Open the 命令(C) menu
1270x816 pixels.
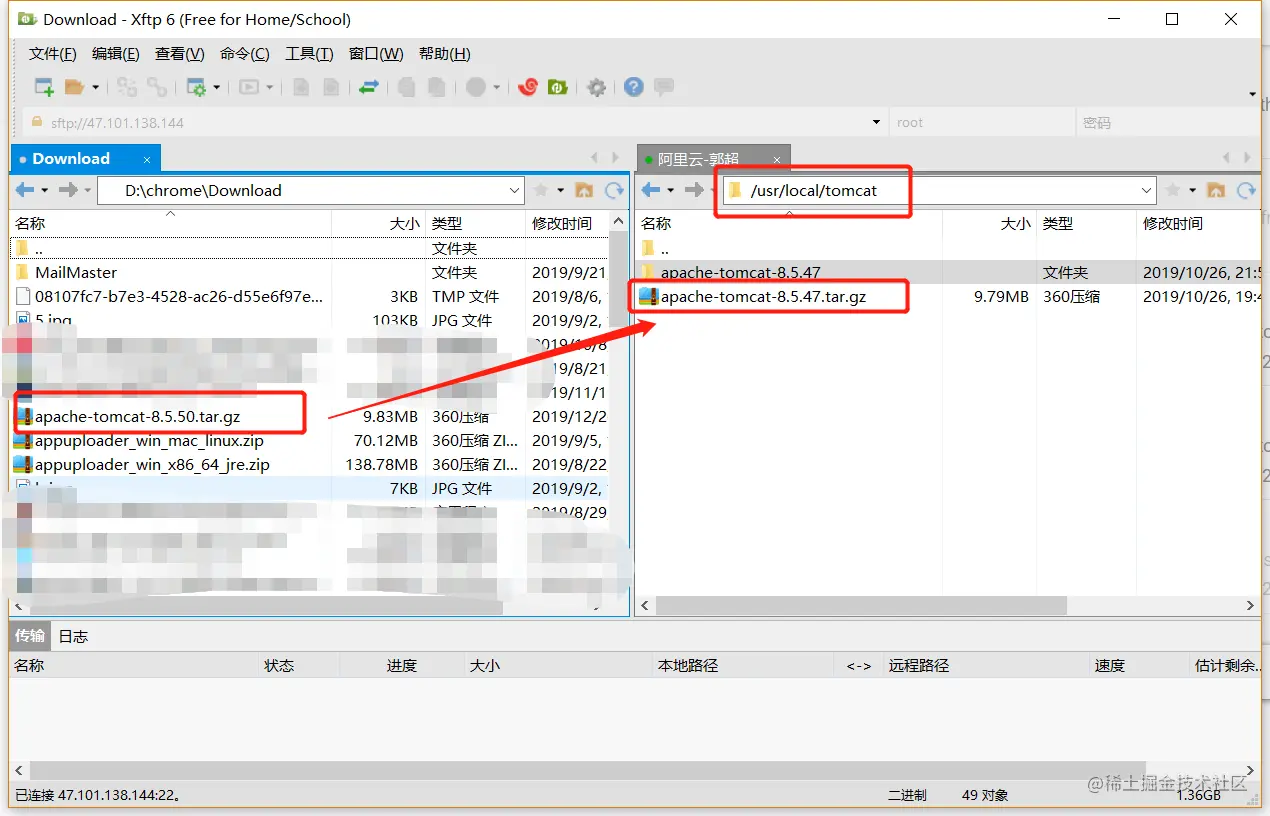[x=245, y=54]
